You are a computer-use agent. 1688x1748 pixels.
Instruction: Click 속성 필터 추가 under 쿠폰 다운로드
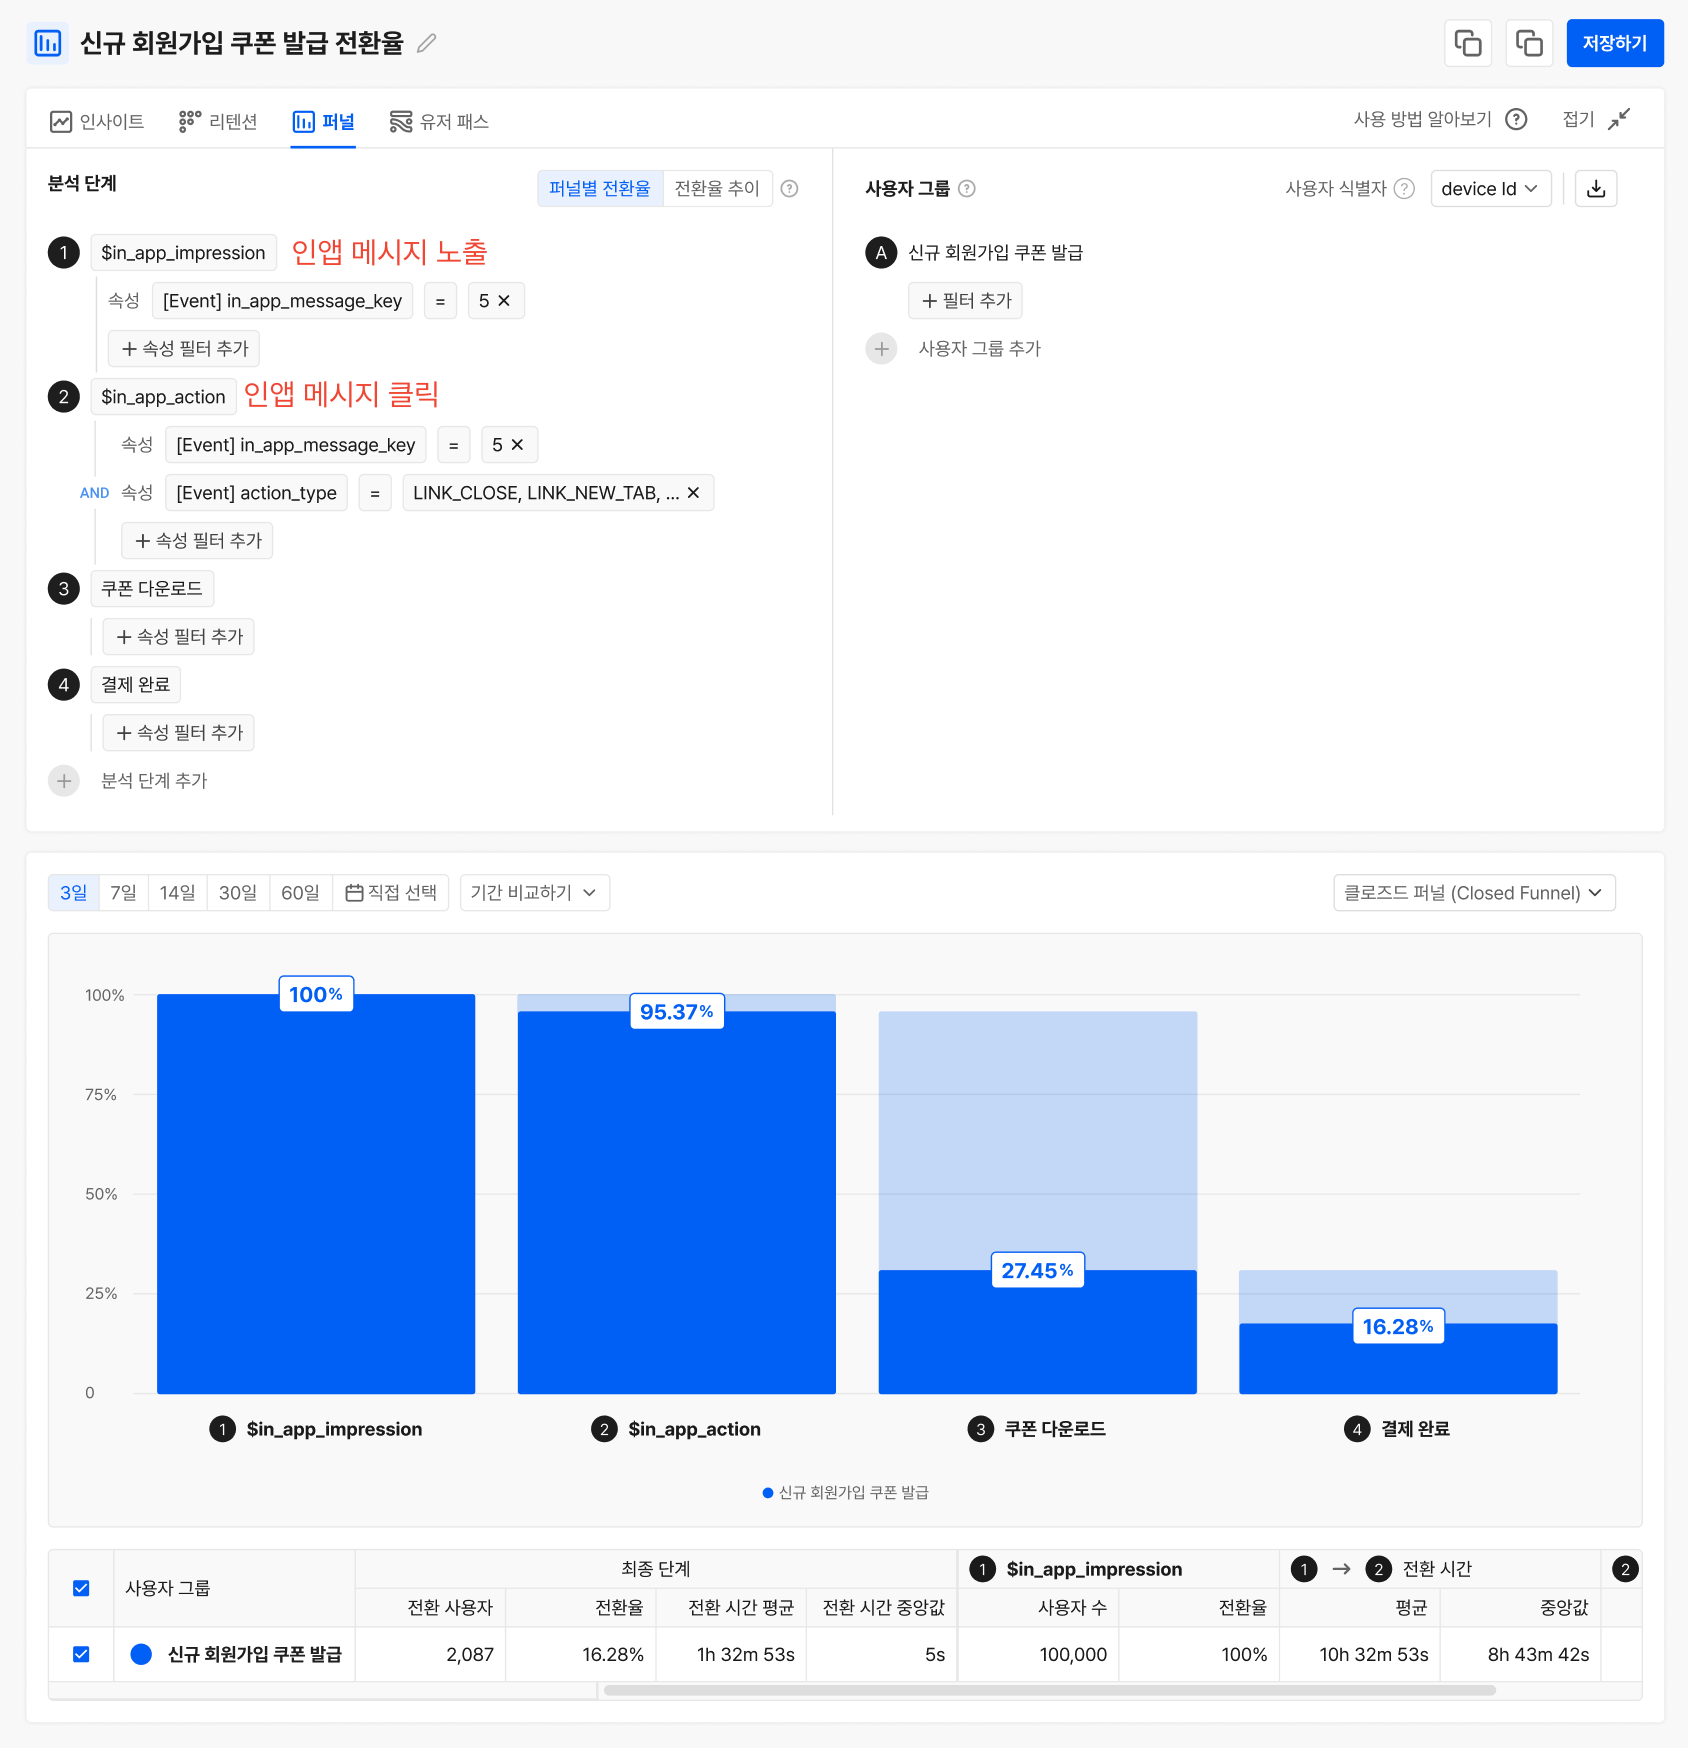tap(179, 637)
